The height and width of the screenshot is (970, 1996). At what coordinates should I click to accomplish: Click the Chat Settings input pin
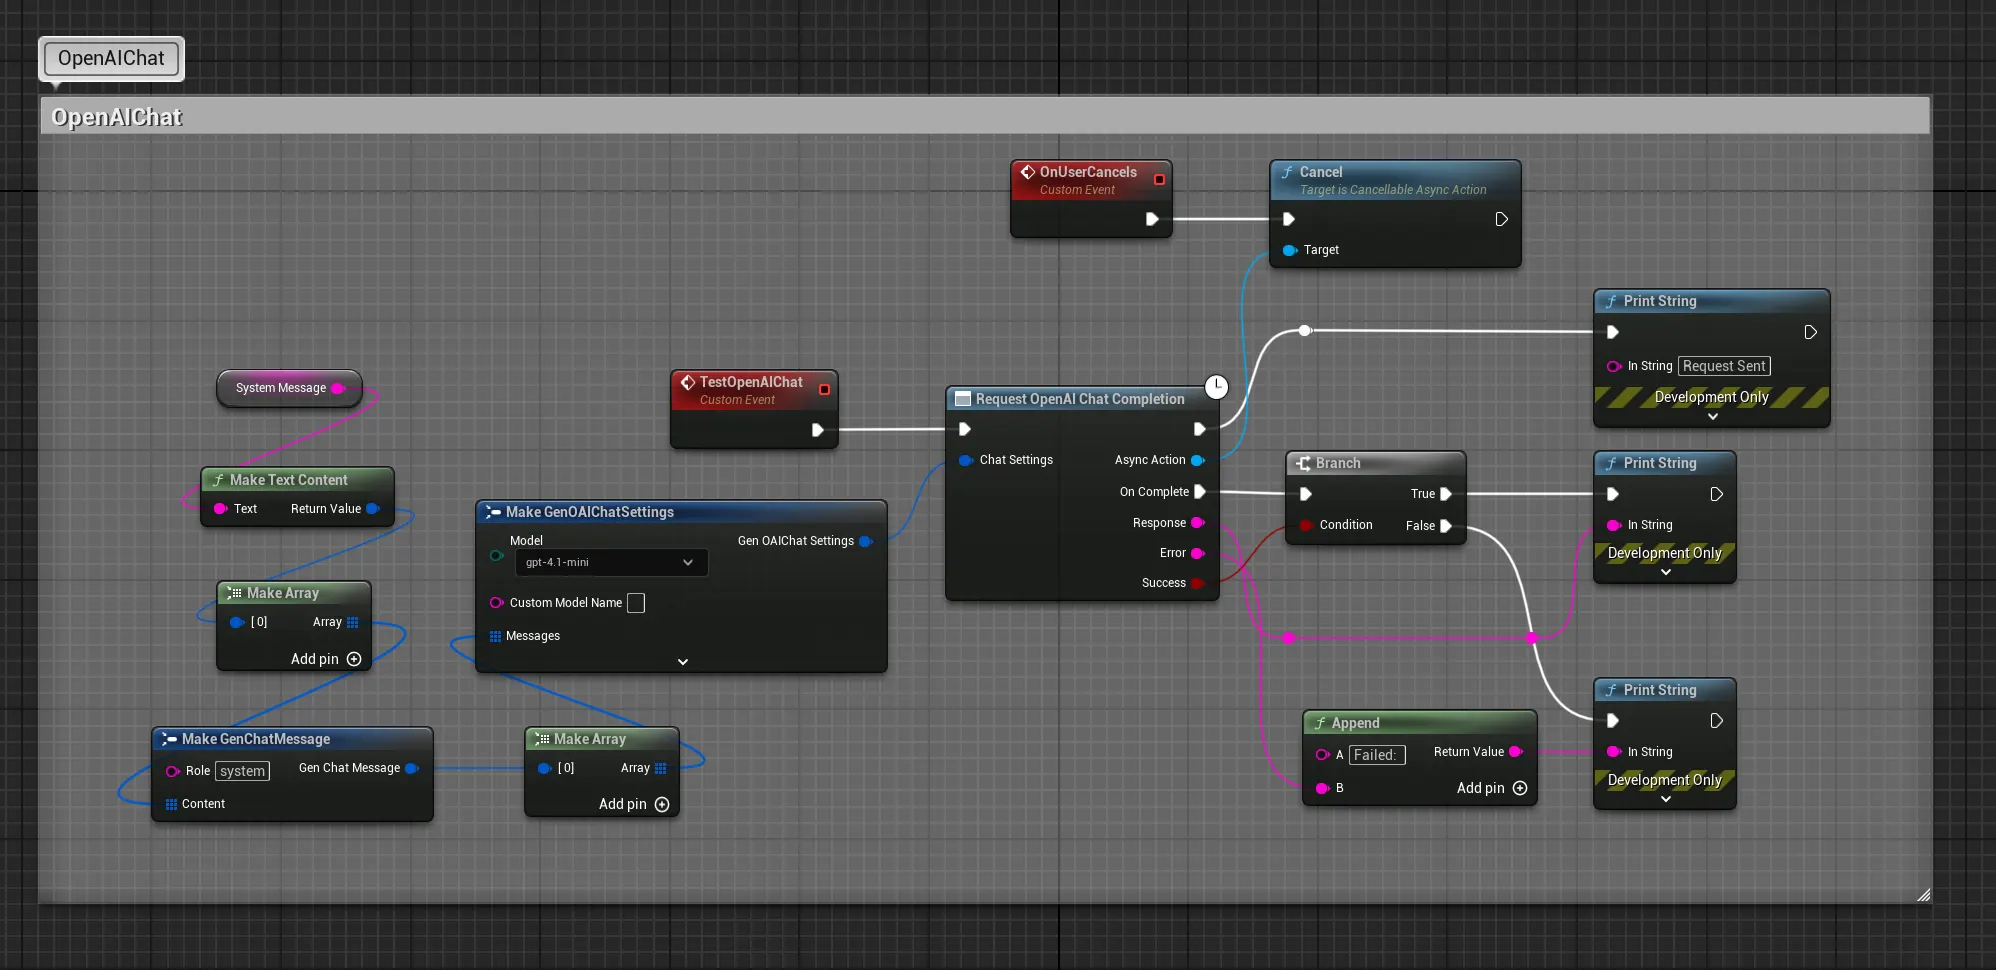(x=966, y=460)
